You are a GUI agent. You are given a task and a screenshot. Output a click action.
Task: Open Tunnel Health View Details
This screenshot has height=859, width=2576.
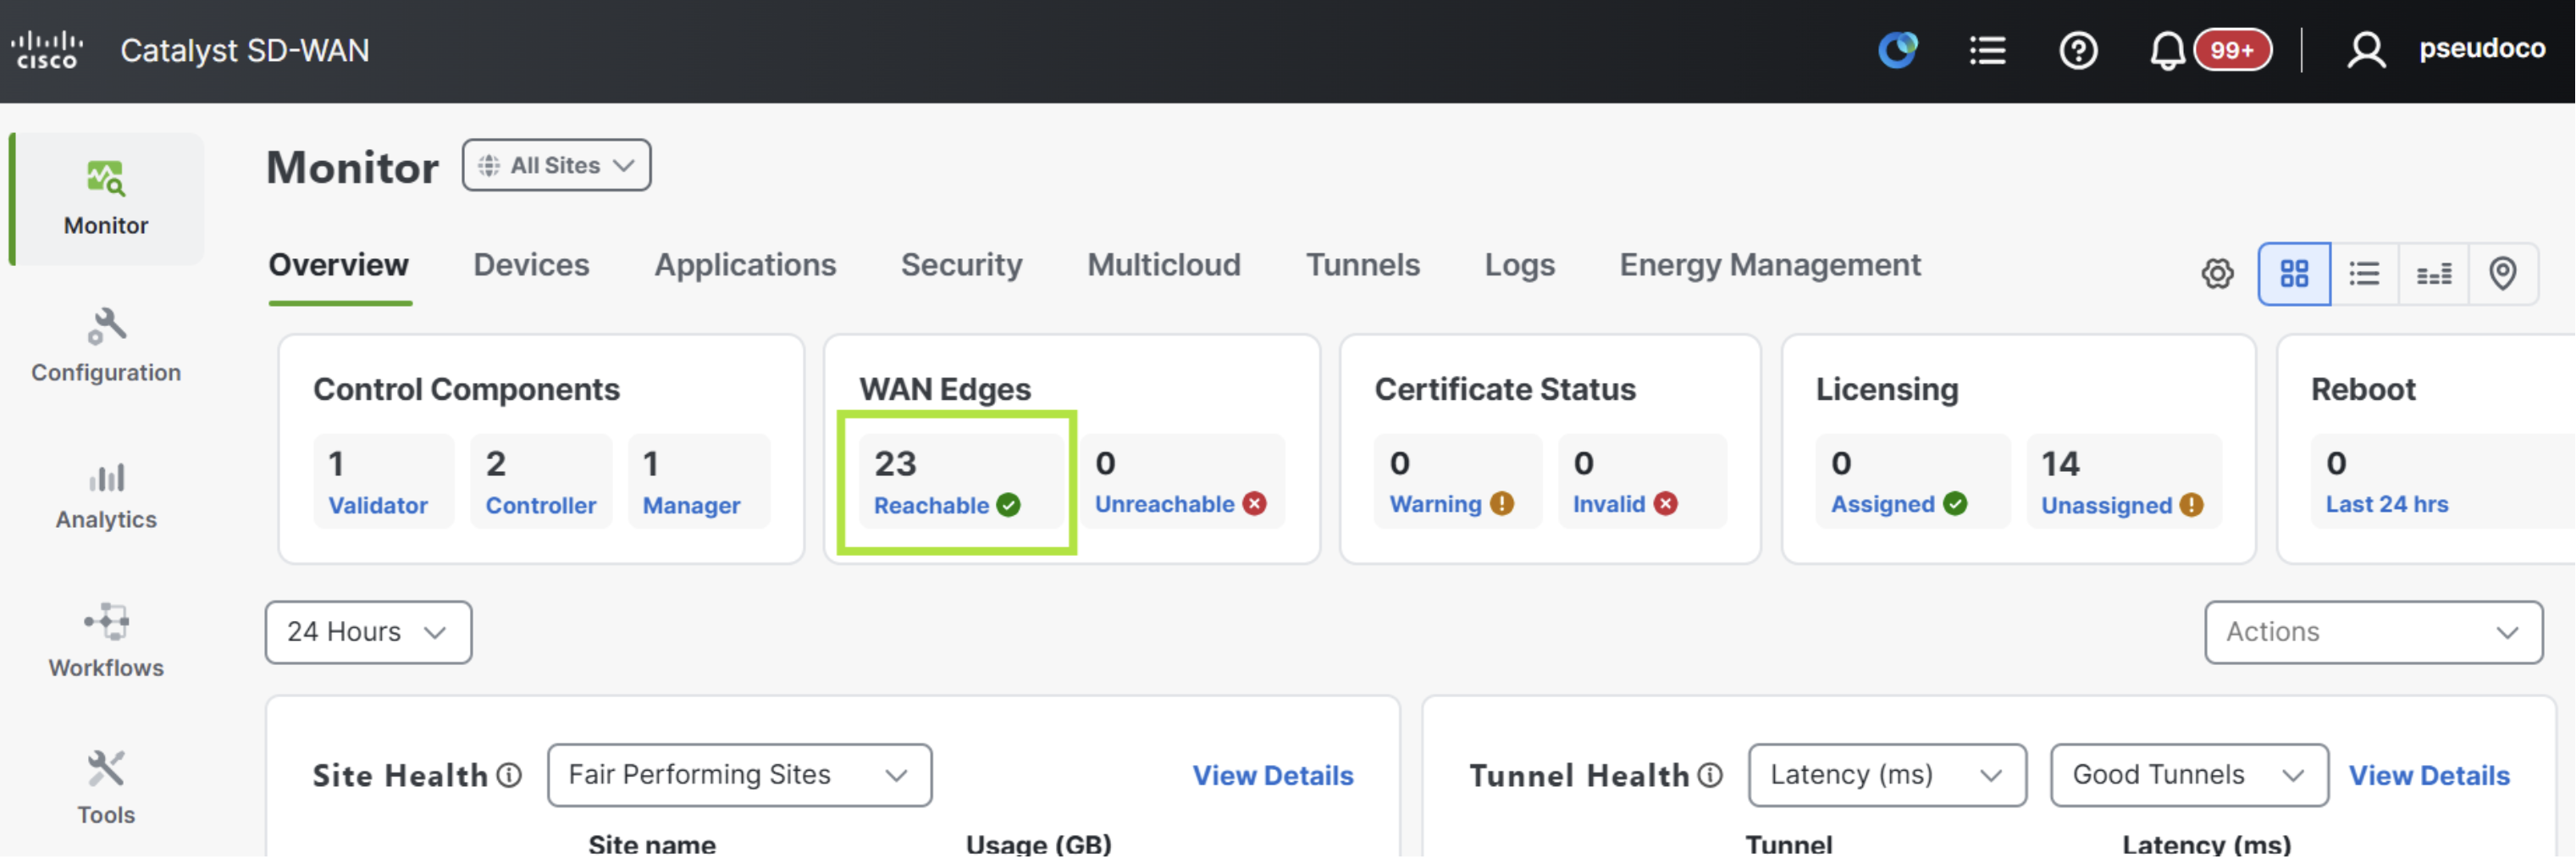coord(2429,776)
